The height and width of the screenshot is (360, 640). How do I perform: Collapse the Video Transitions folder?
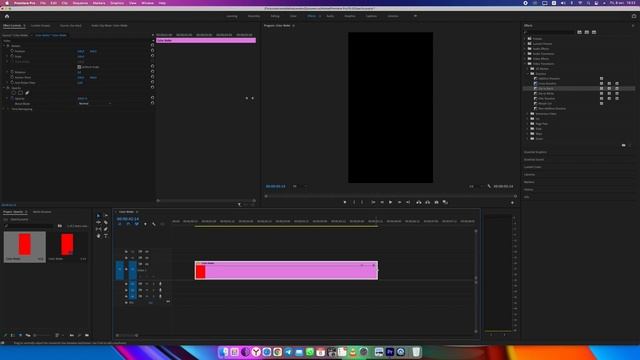[525, 64]
